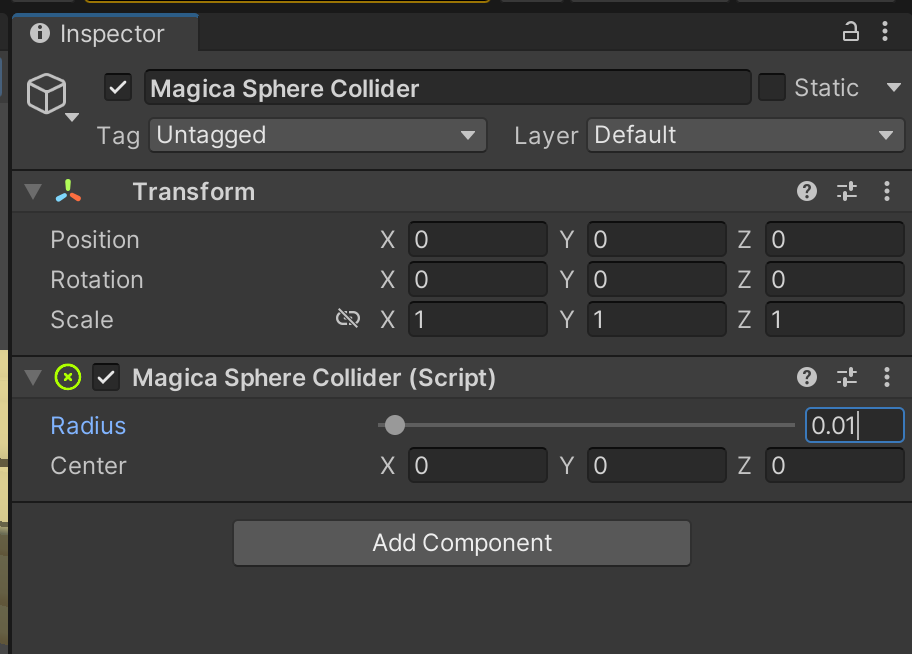Click the Rotation Z field

[835, 279]
